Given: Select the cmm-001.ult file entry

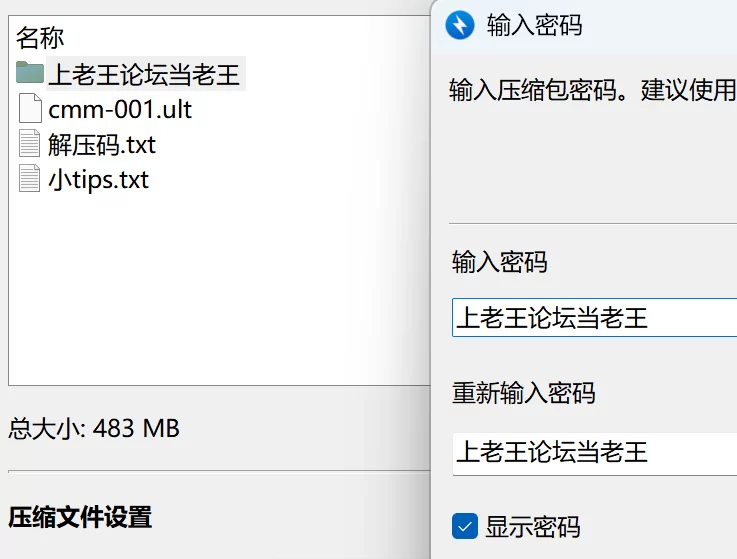Looking at the screenshot, I should click(x=120, y=110).
